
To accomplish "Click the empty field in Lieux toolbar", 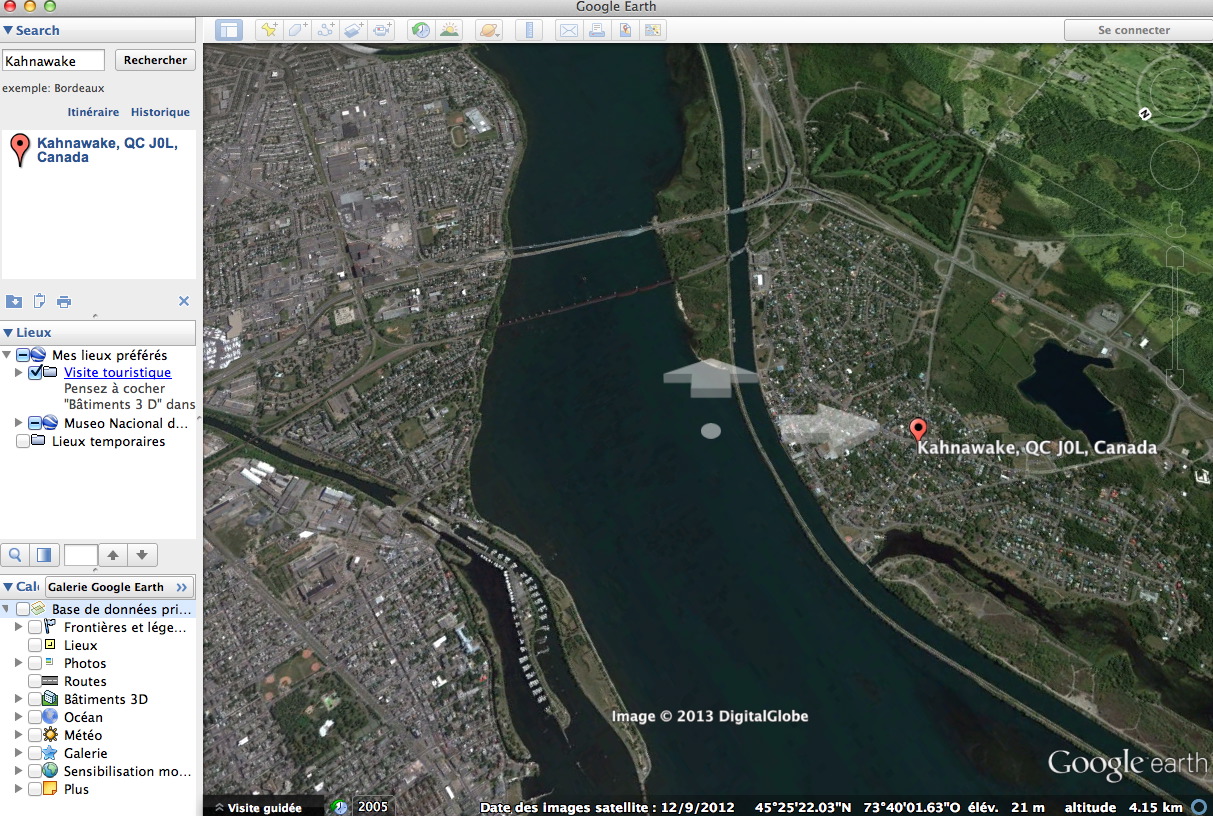I will tap(81, 554).
